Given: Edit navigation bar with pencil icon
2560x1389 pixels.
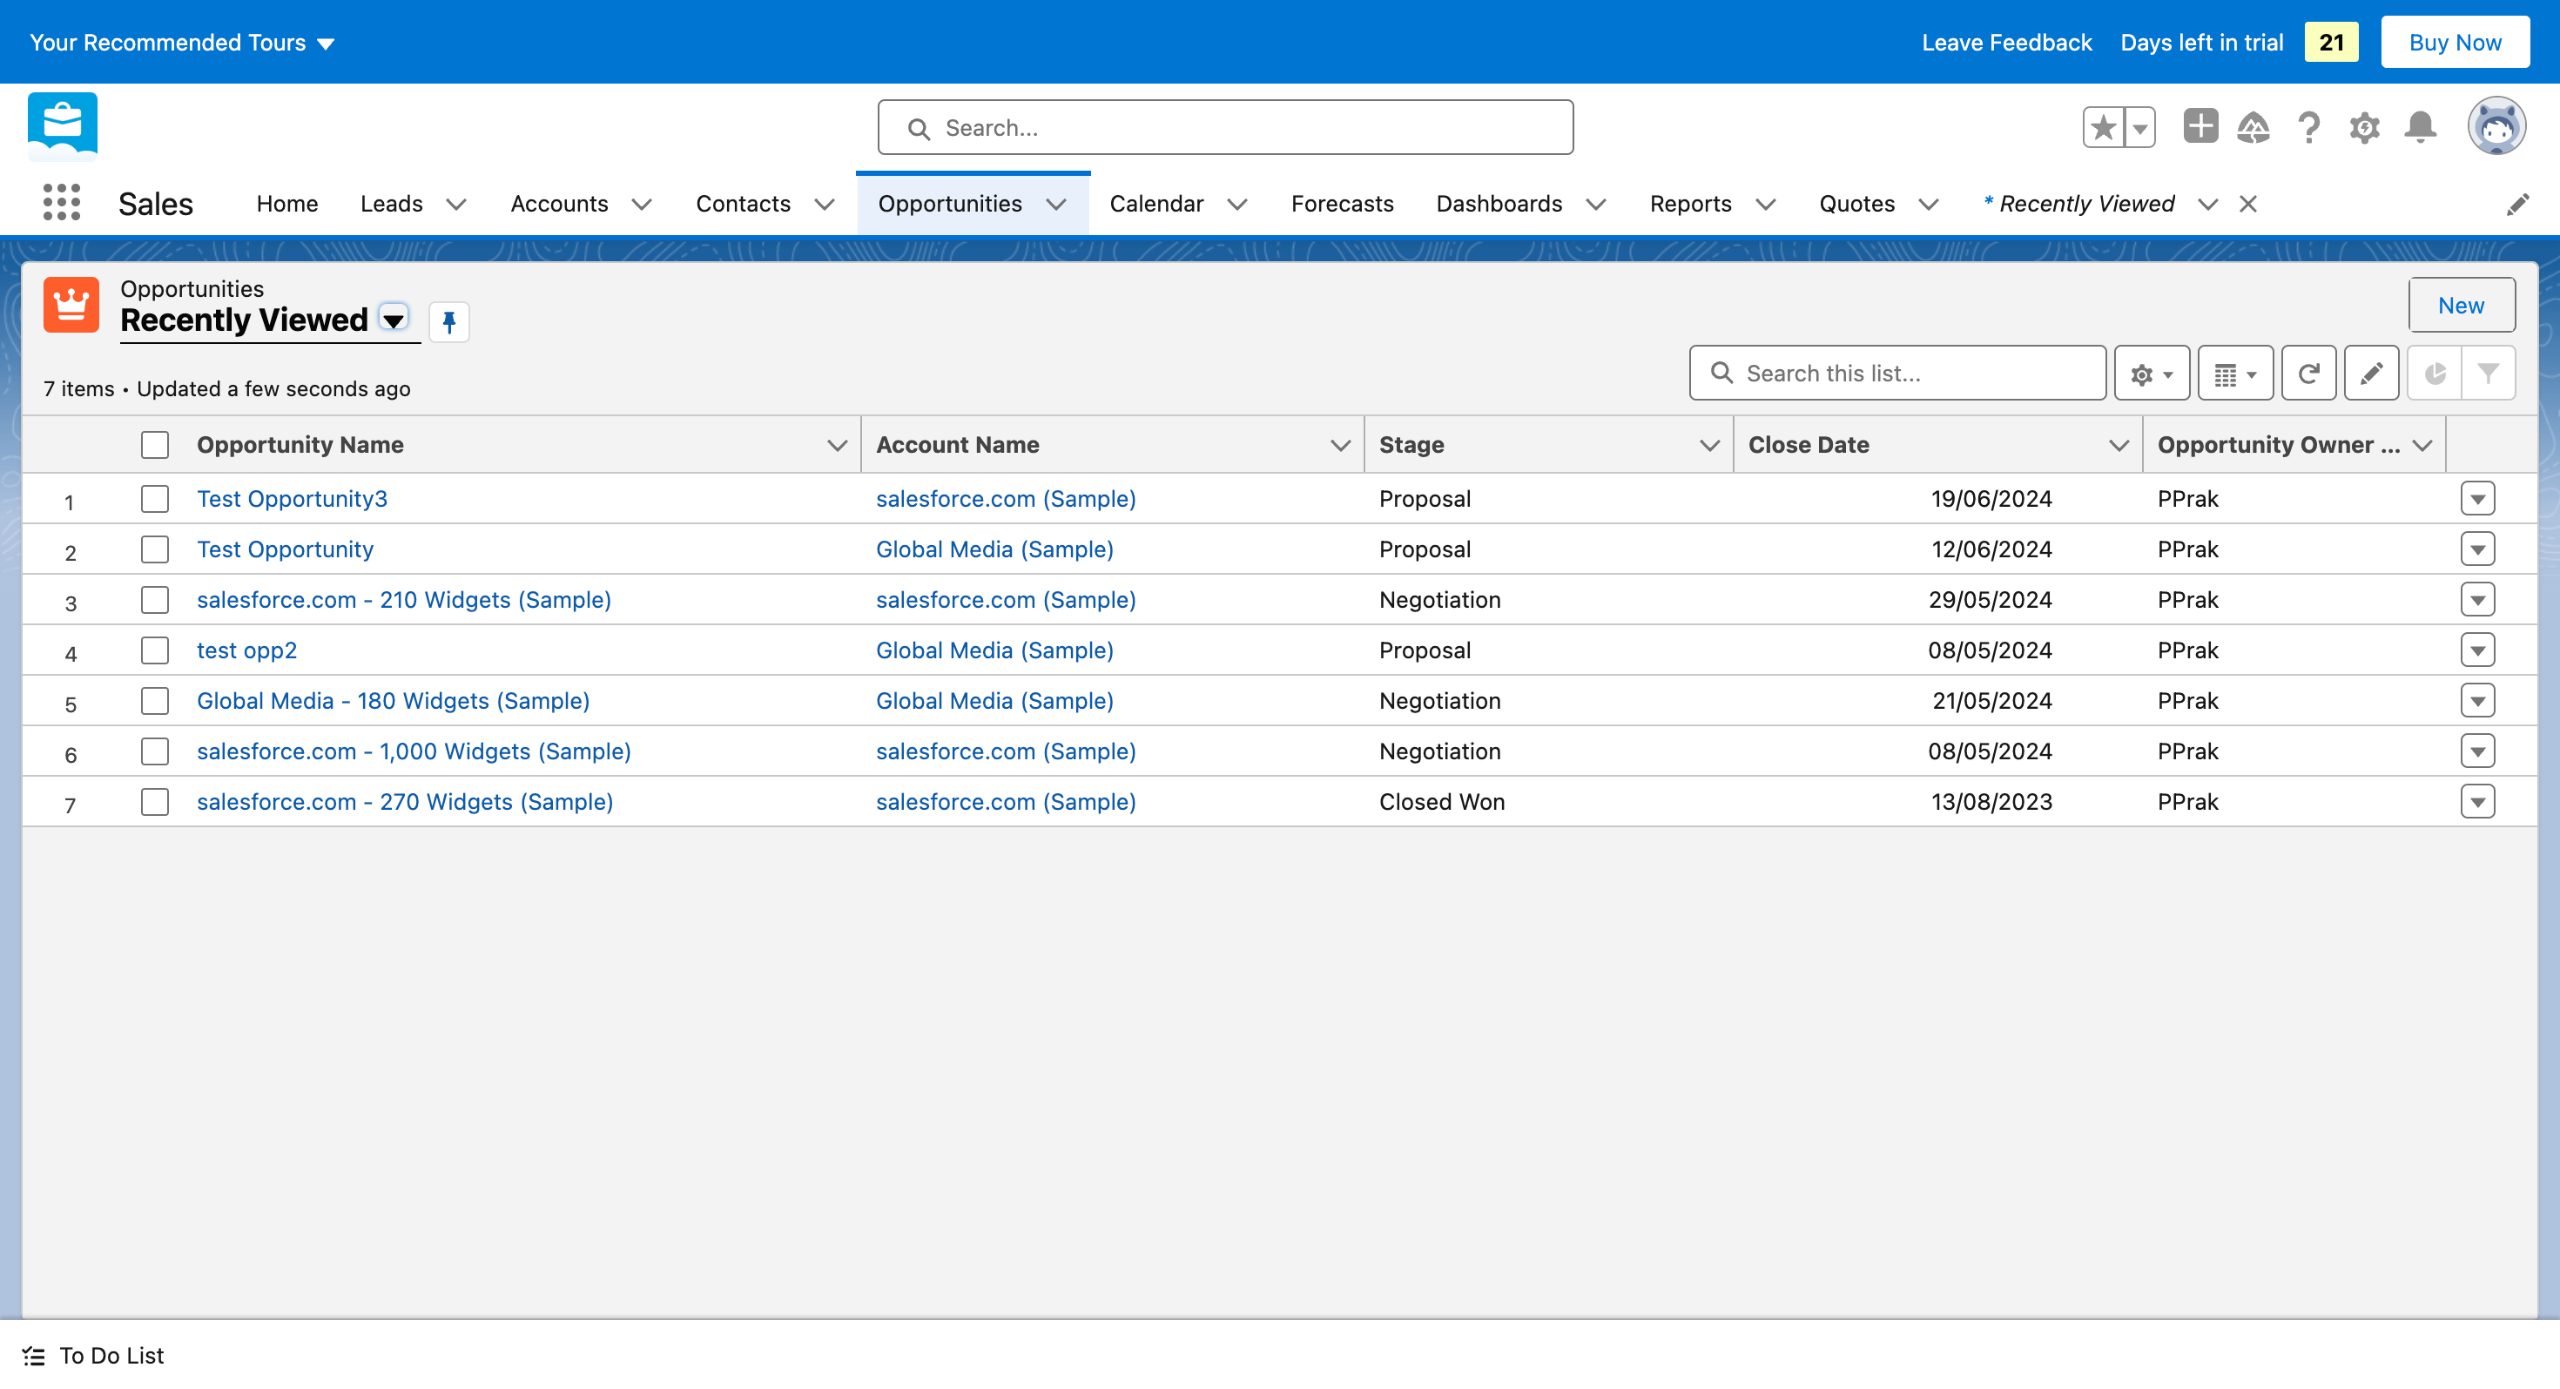Looking at the screenshot, I should (2518, 204).
